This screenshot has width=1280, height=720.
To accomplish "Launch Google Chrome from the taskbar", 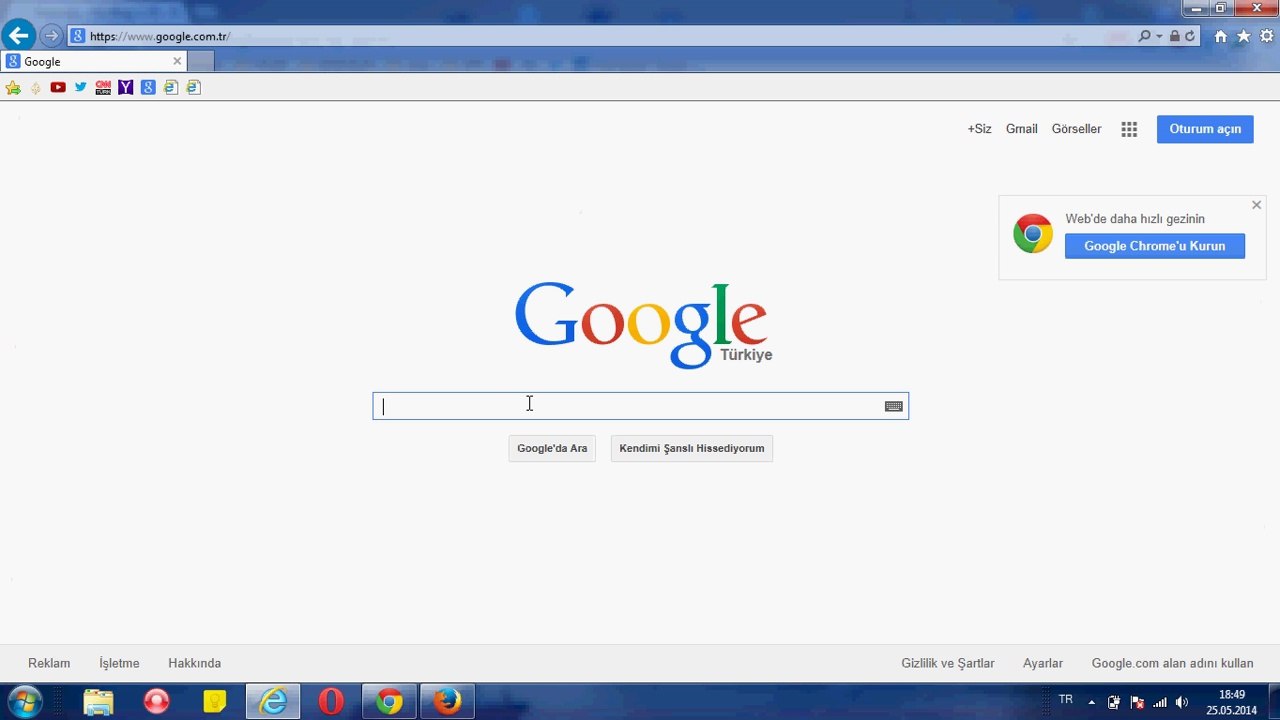I will click(389, 702).
